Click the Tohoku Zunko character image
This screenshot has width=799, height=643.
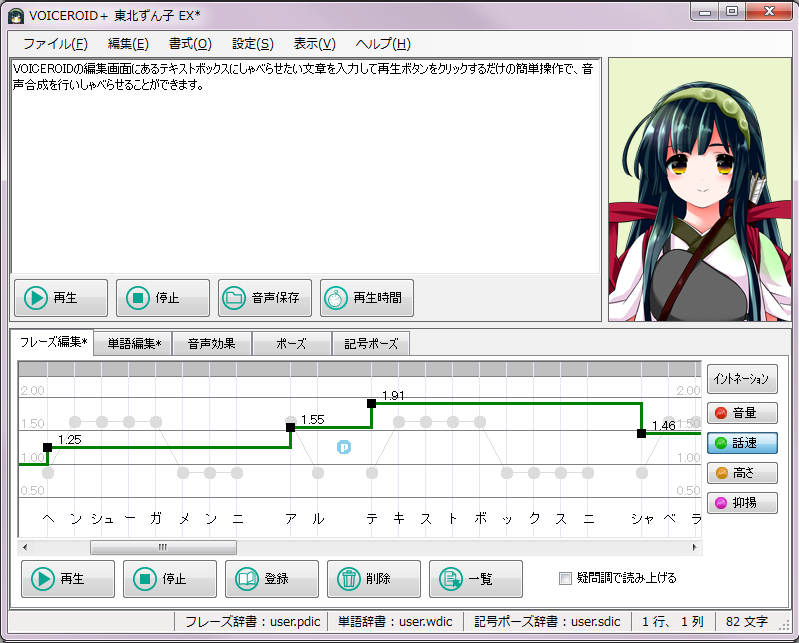click(x=700, y=190)
